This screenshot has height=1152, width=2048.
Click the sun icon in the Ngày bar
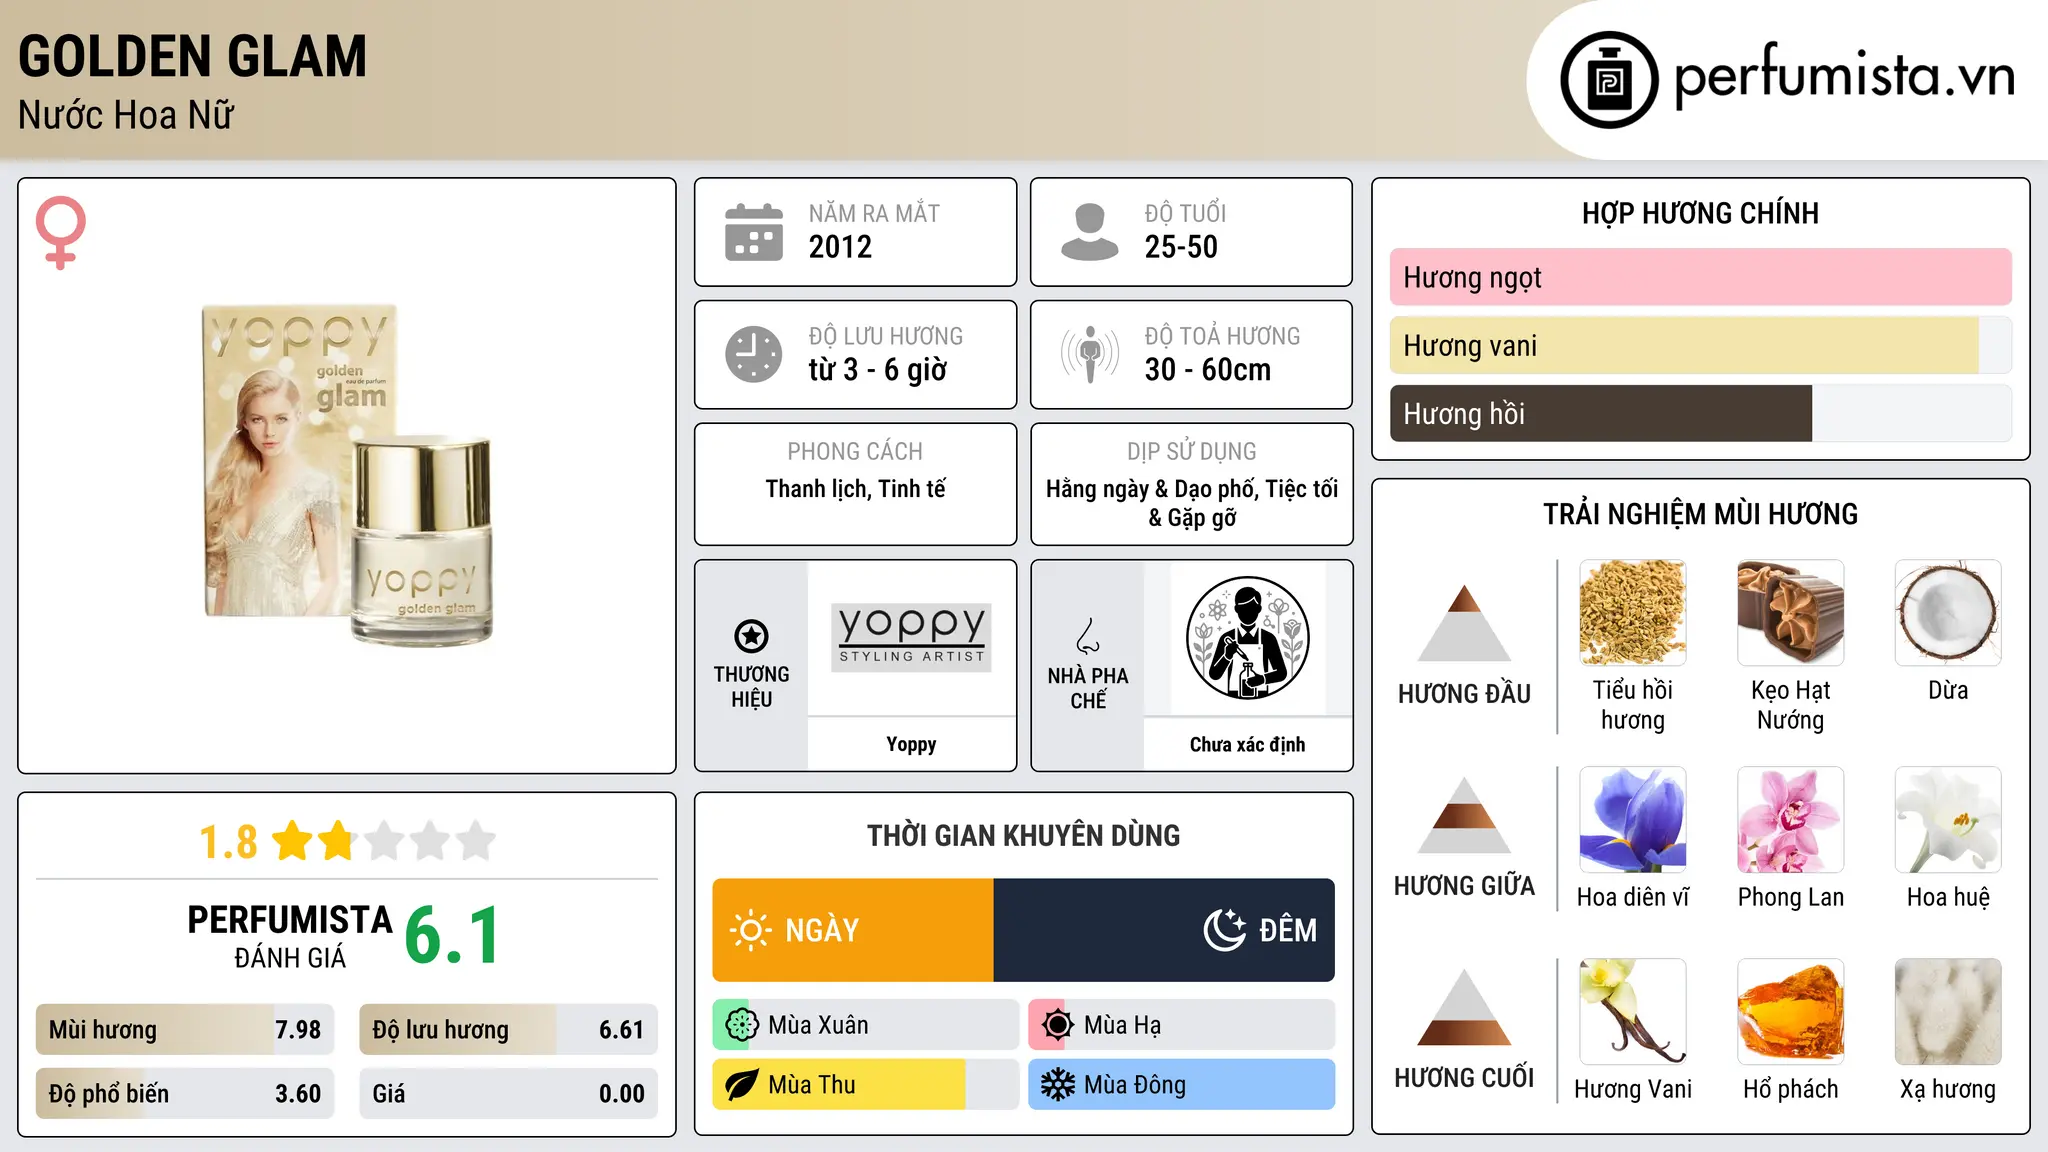tap(750, 930)
